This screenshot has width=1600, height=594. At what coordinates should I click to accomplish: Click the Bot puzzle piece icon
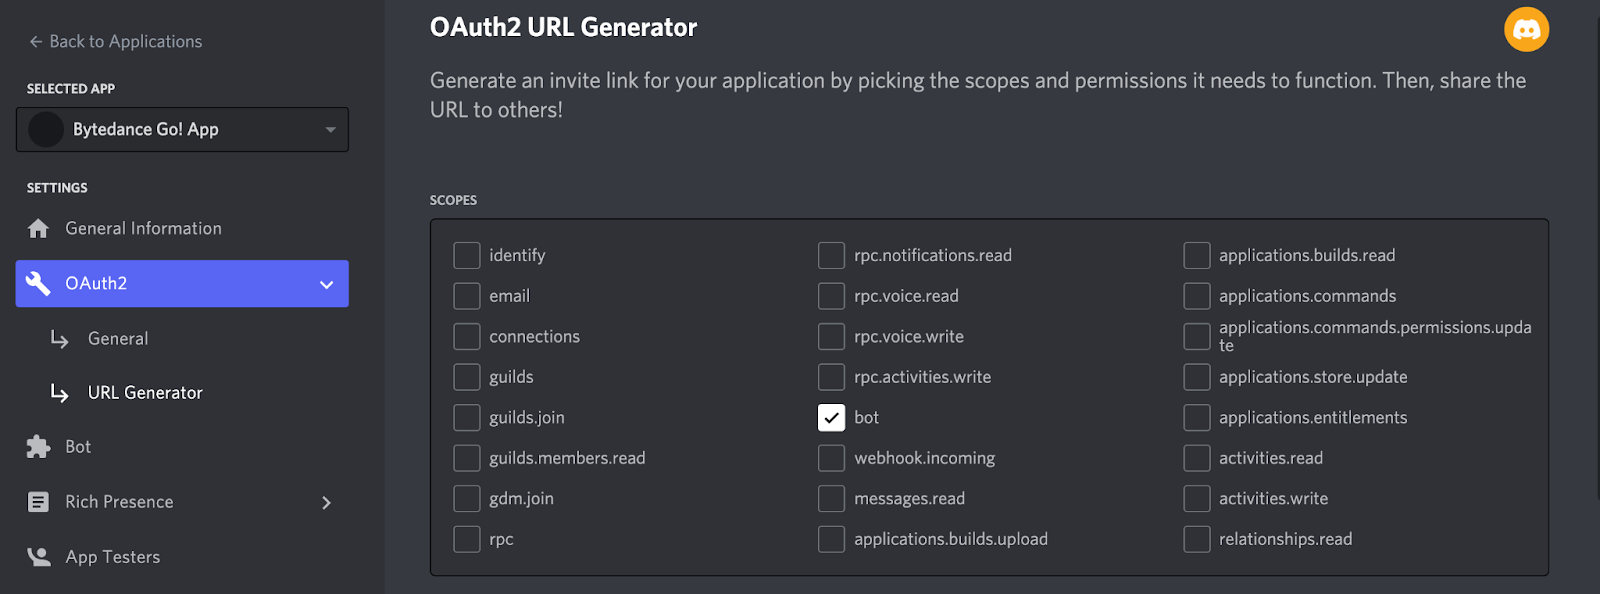[x=38, y=447]
